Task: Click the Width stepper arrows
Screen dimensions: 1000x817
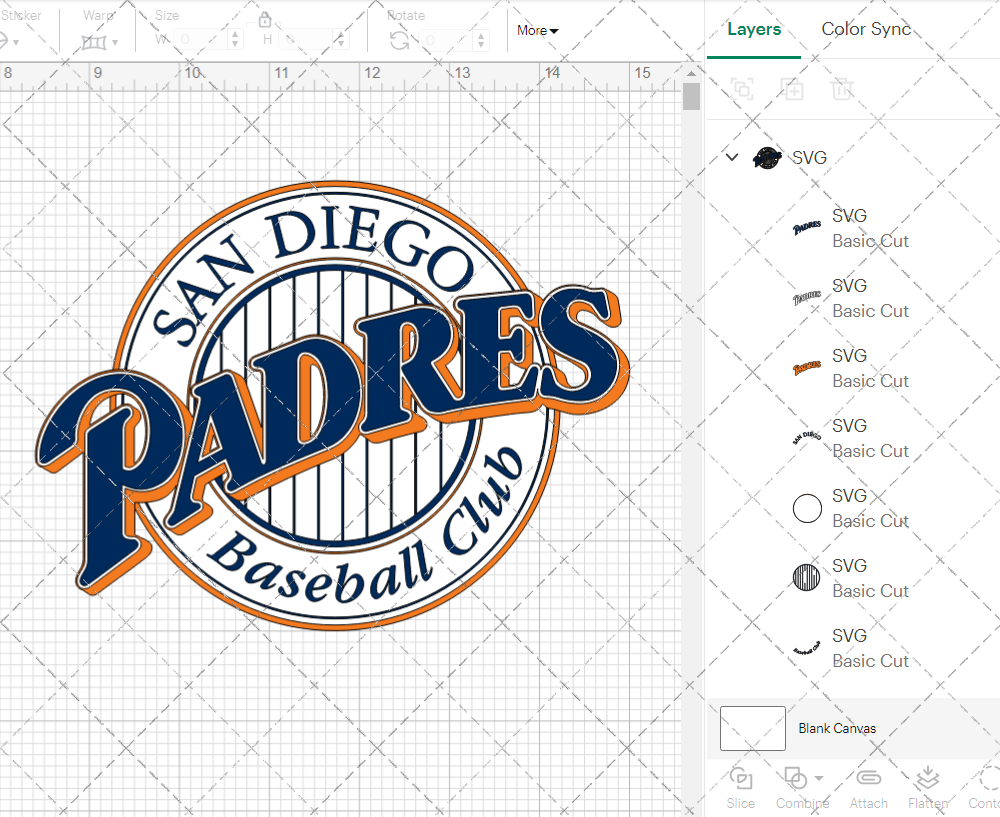Action: click(235, 40)
